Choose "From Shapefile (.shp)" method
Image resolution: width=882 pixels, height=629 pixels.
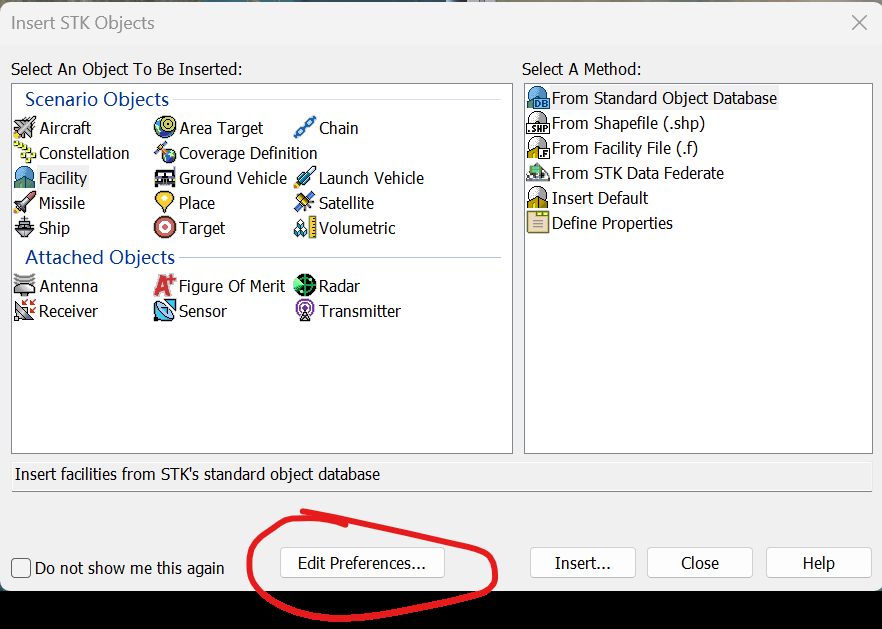628,123
